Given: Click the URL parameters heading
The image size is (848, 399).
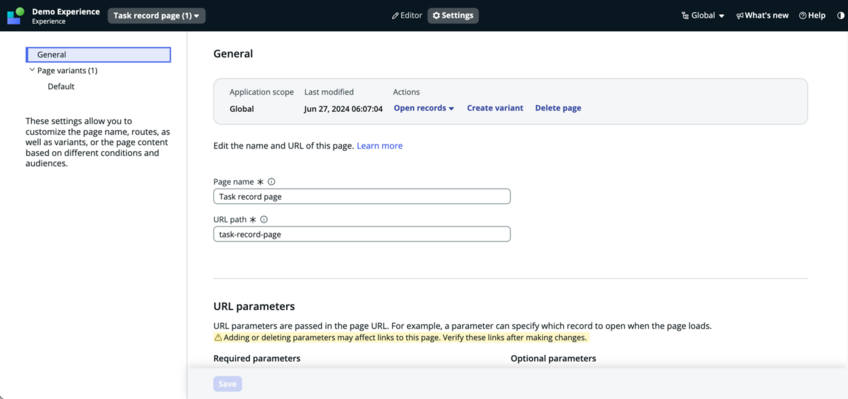Looking at the screenshot, I should [x=254, y=307].
